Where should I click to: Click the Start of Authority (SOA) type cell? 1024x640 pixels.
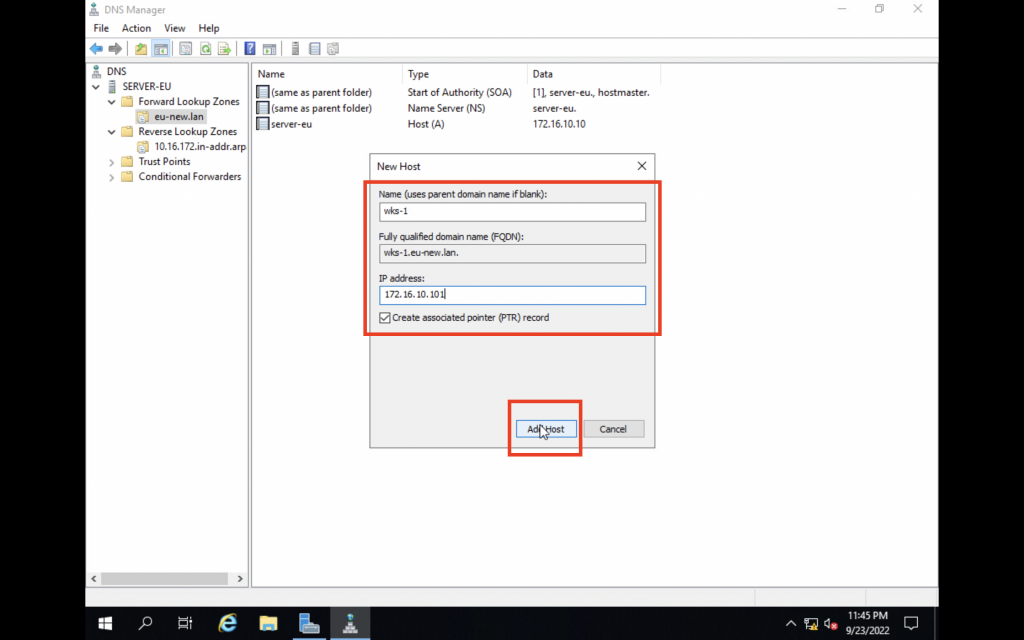tap(460, 93)
